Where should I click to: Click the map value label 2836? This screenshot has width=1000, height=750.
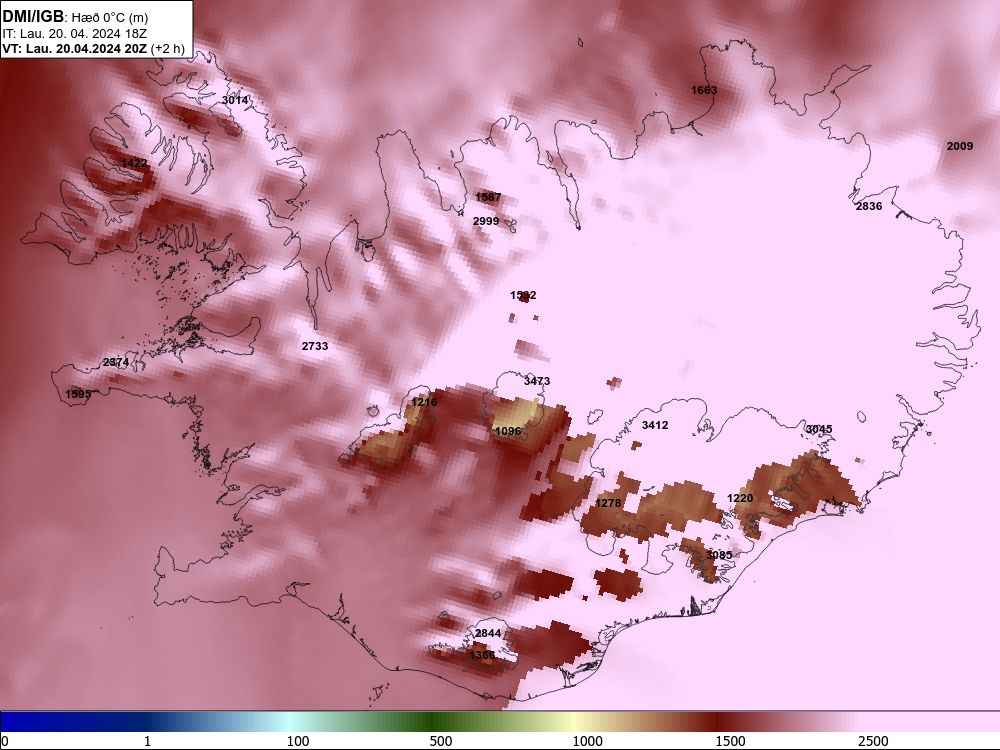click(x=869, y=206)
